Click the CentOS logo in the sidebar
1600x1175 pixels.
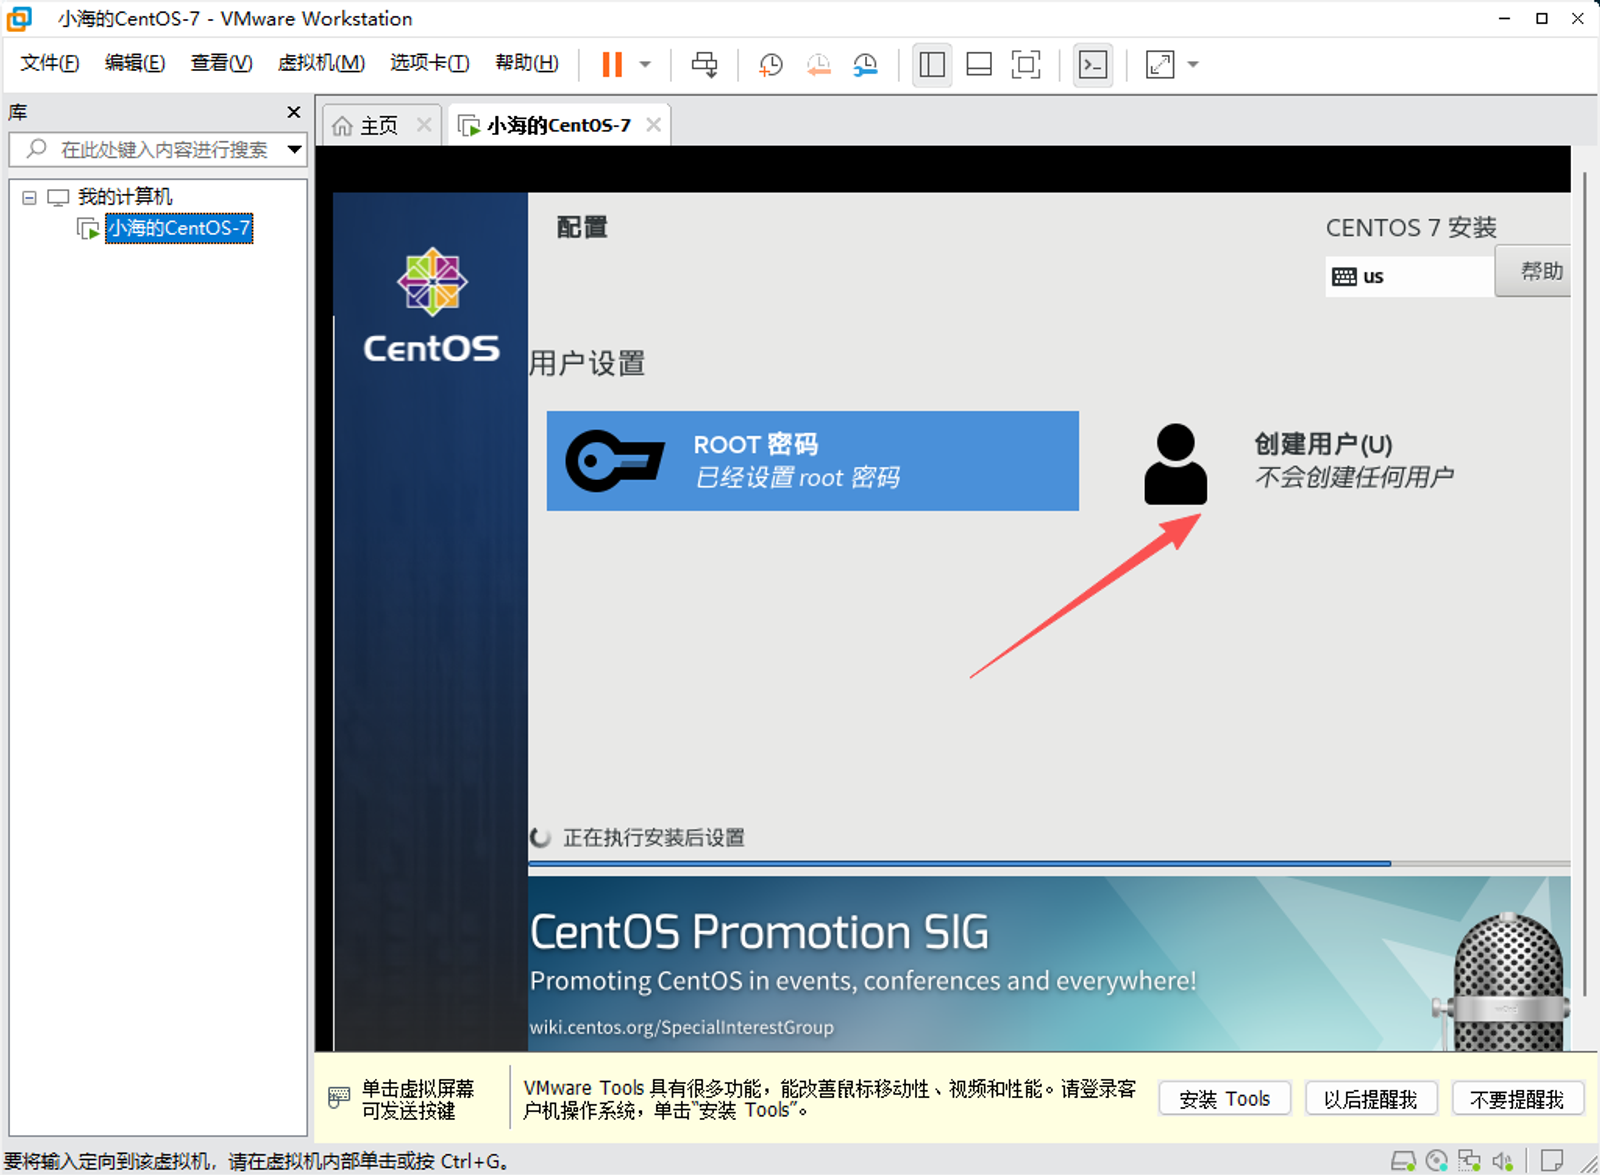click(x=431, y=305)
